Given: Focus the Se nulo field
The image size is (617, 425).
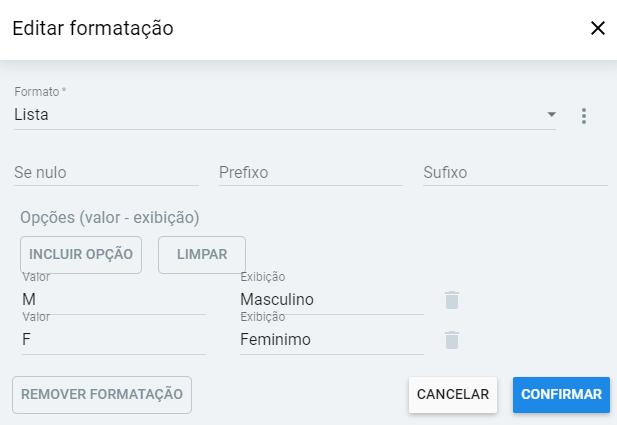Looking at the screenshot, I should click(x=106, y=173).
